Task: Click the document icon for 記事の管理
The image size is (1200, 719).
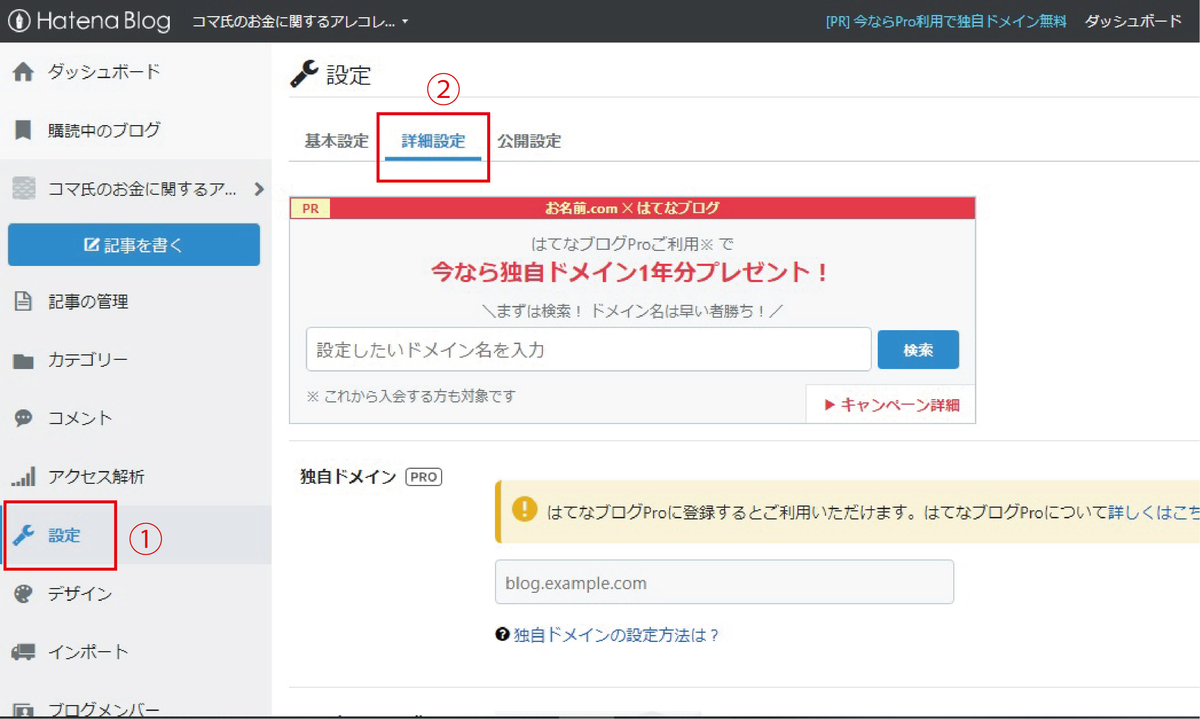Action: tap(23, 302)
